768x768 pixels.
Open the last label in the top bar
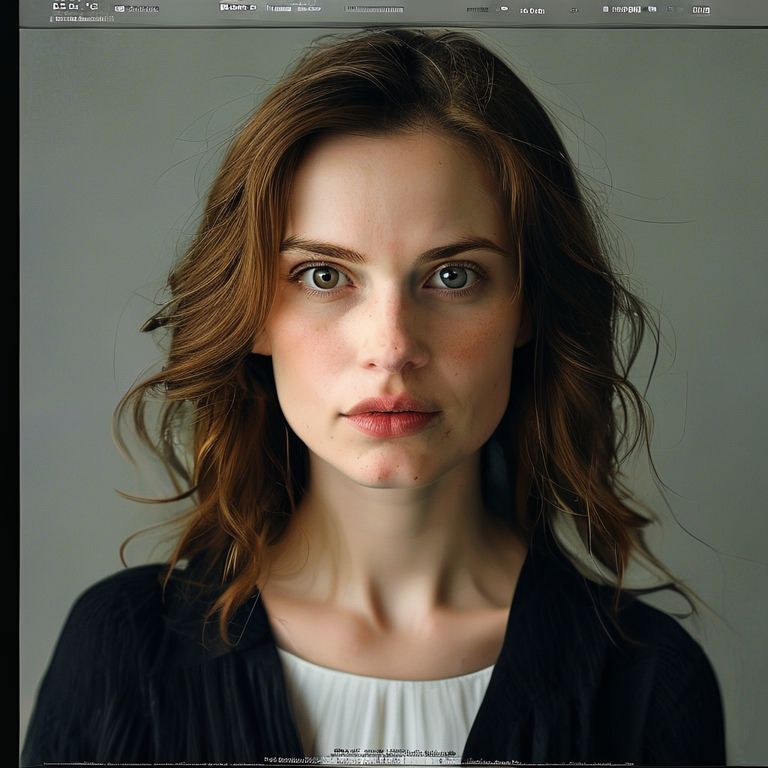point(701,10)
